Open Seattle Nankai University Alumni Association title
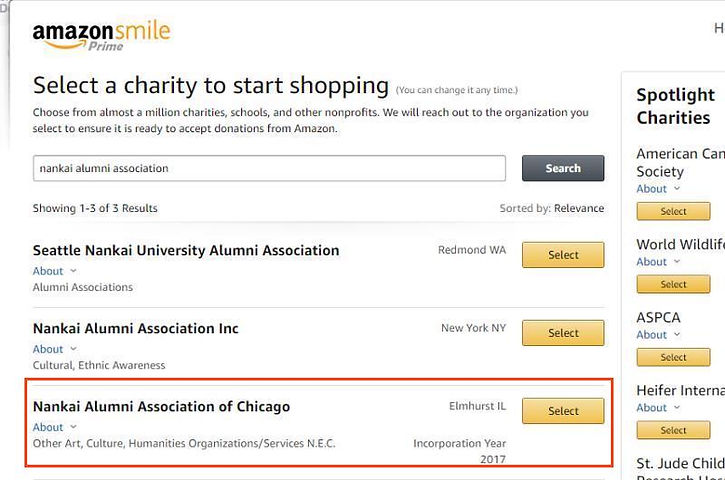Screen dimensions: 725x480 186,250
